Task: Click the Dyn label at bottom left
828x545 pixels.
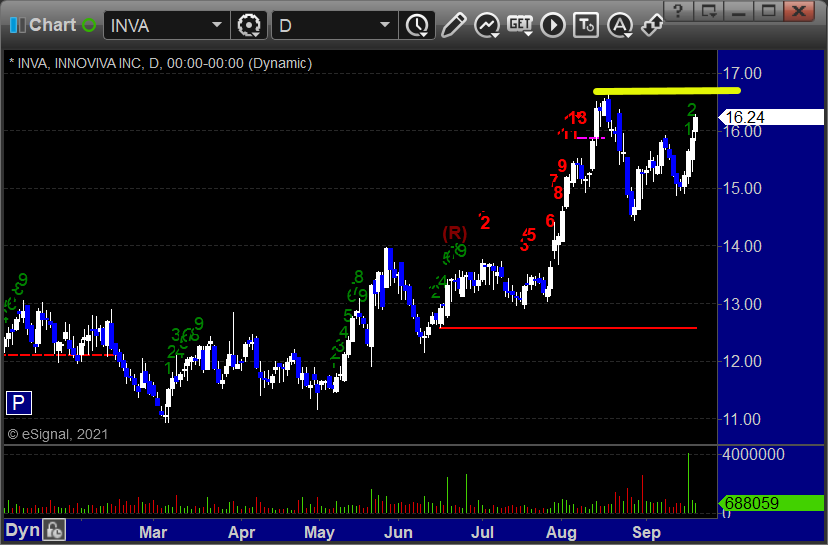Action: pyautogui.click(x=23, y=530)
